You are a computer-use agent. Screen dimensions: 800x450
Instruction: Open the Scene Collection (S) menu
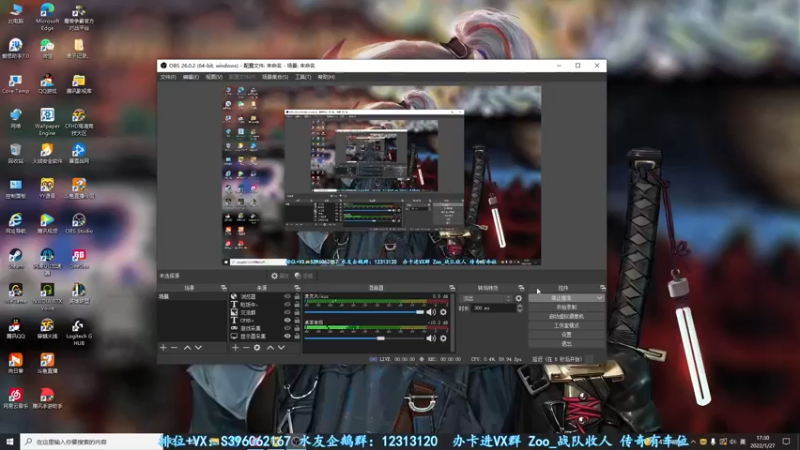pos(275,77)
